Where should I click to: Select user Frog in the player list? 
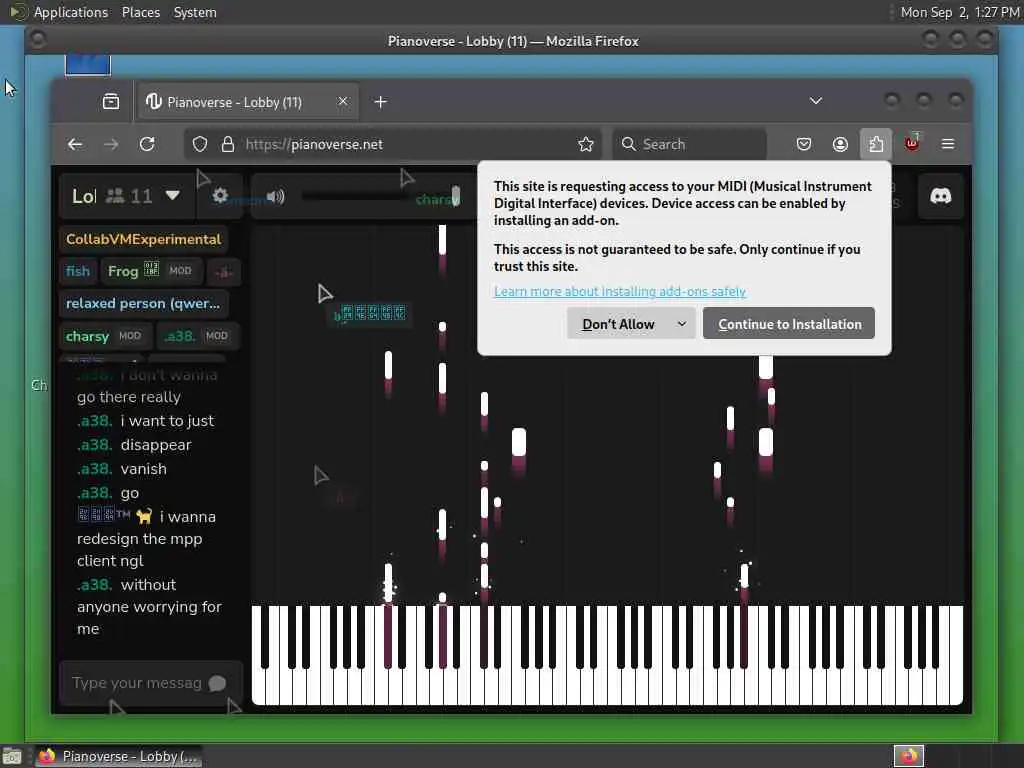152,271
